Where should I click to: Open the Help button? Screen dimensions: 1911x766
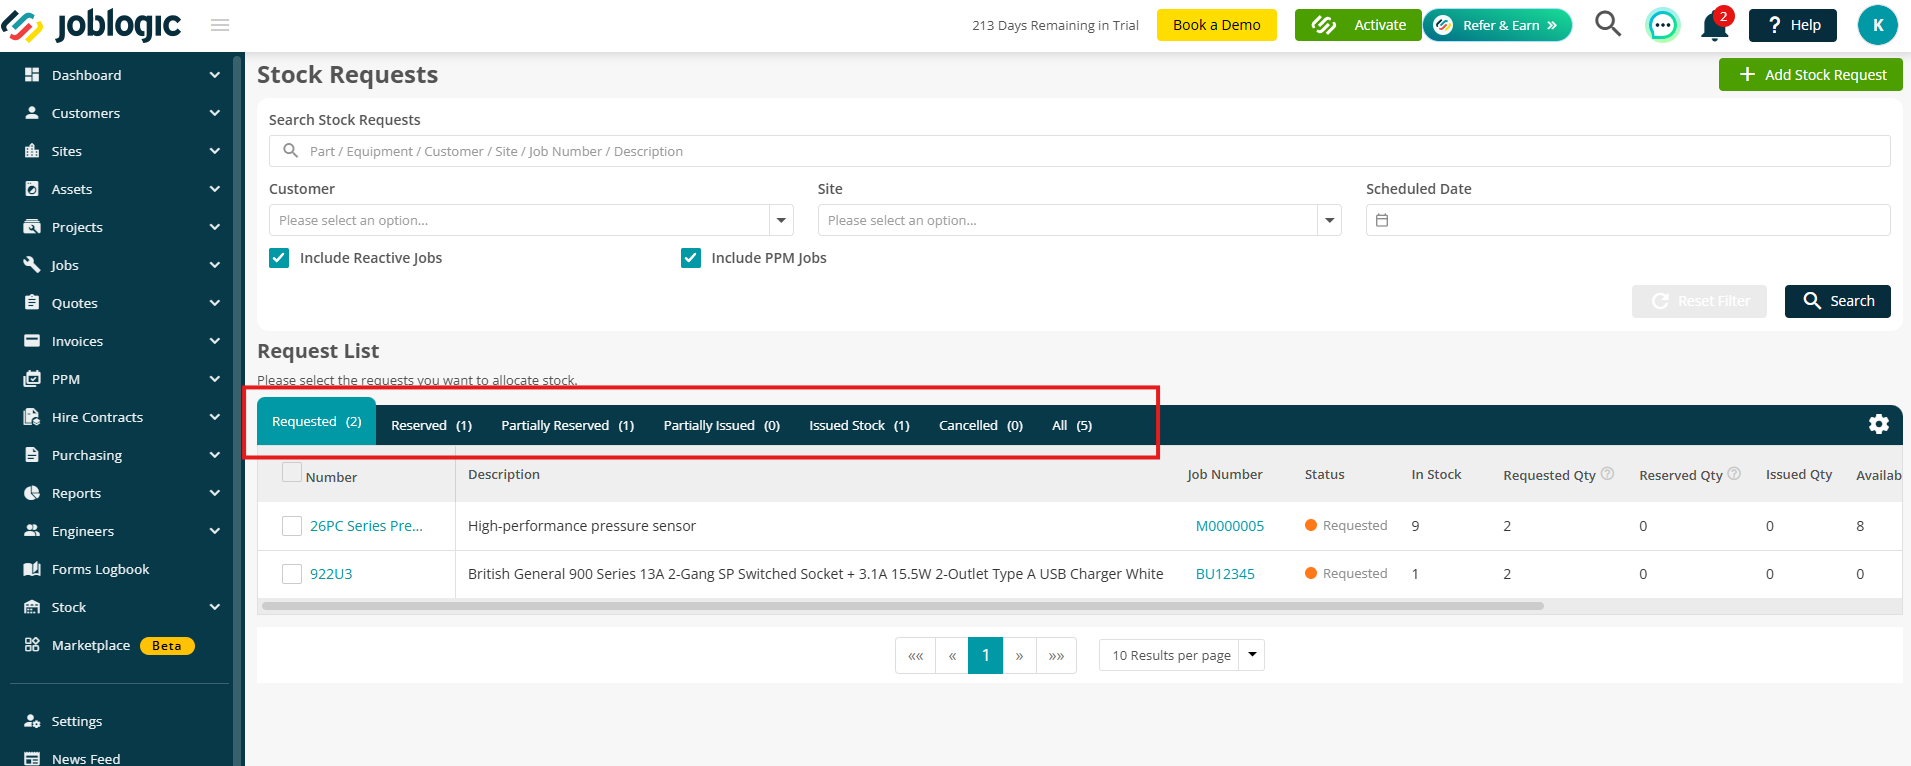coord(1792,25)
